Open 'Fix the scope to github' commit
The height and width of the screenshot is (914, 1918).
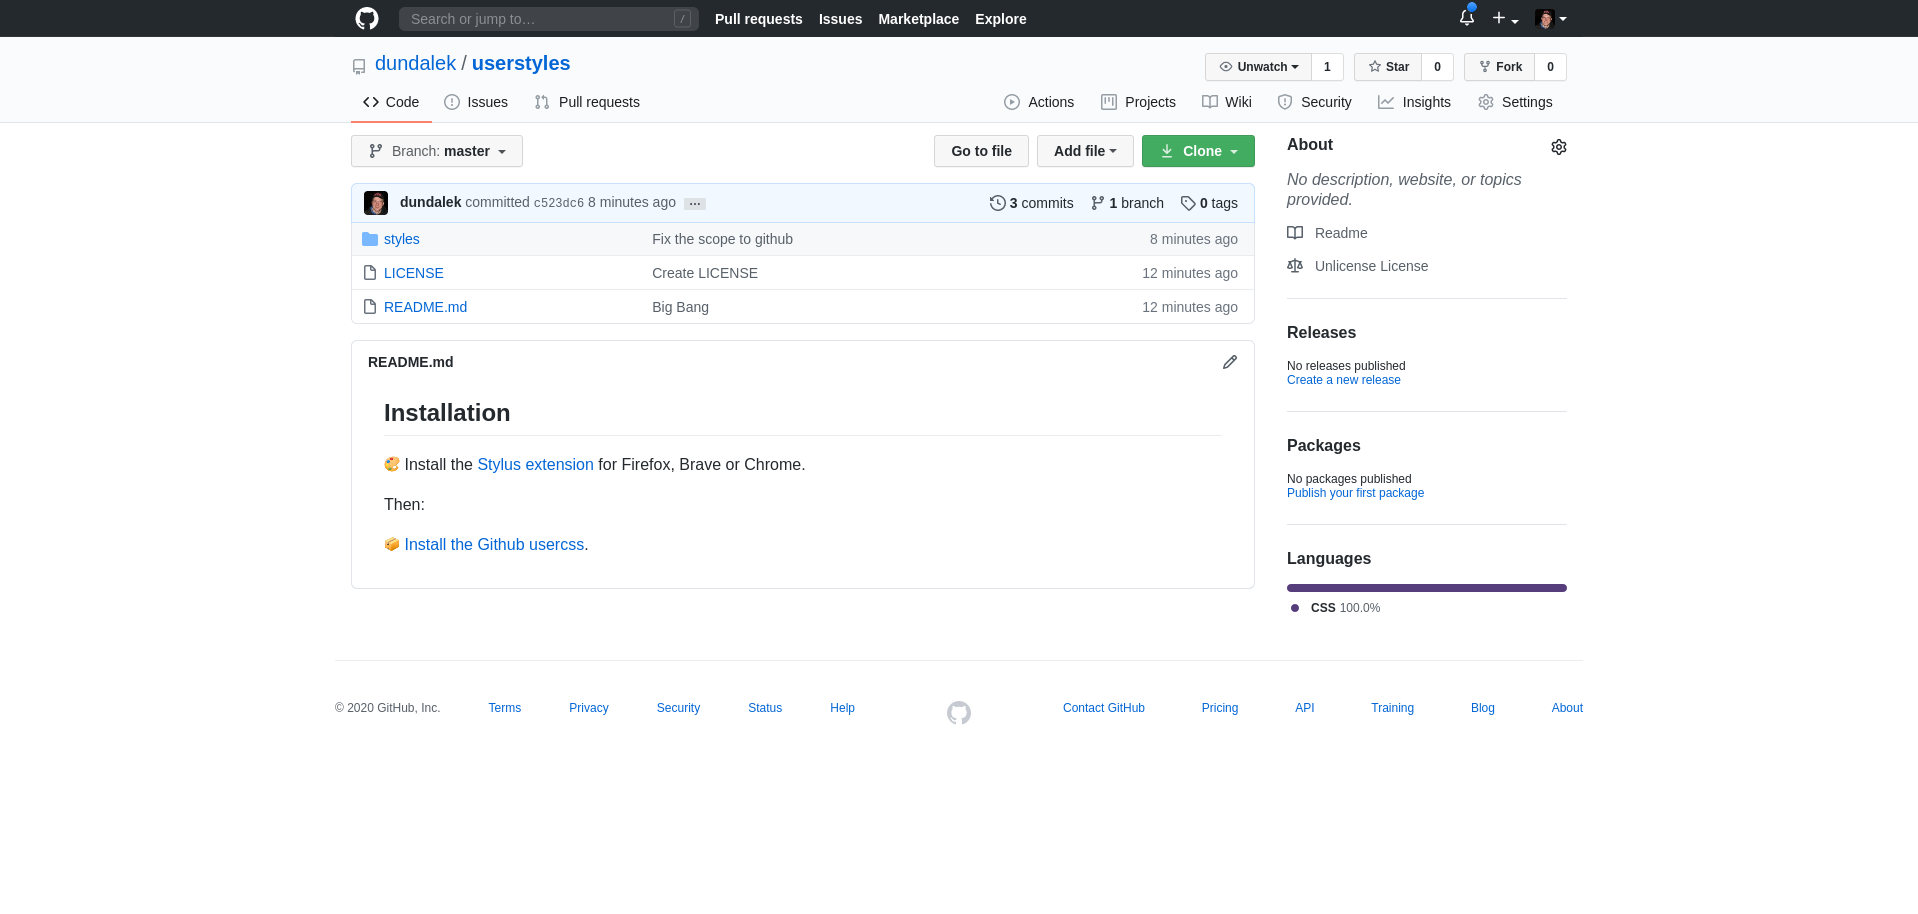[x=722, y=239]
